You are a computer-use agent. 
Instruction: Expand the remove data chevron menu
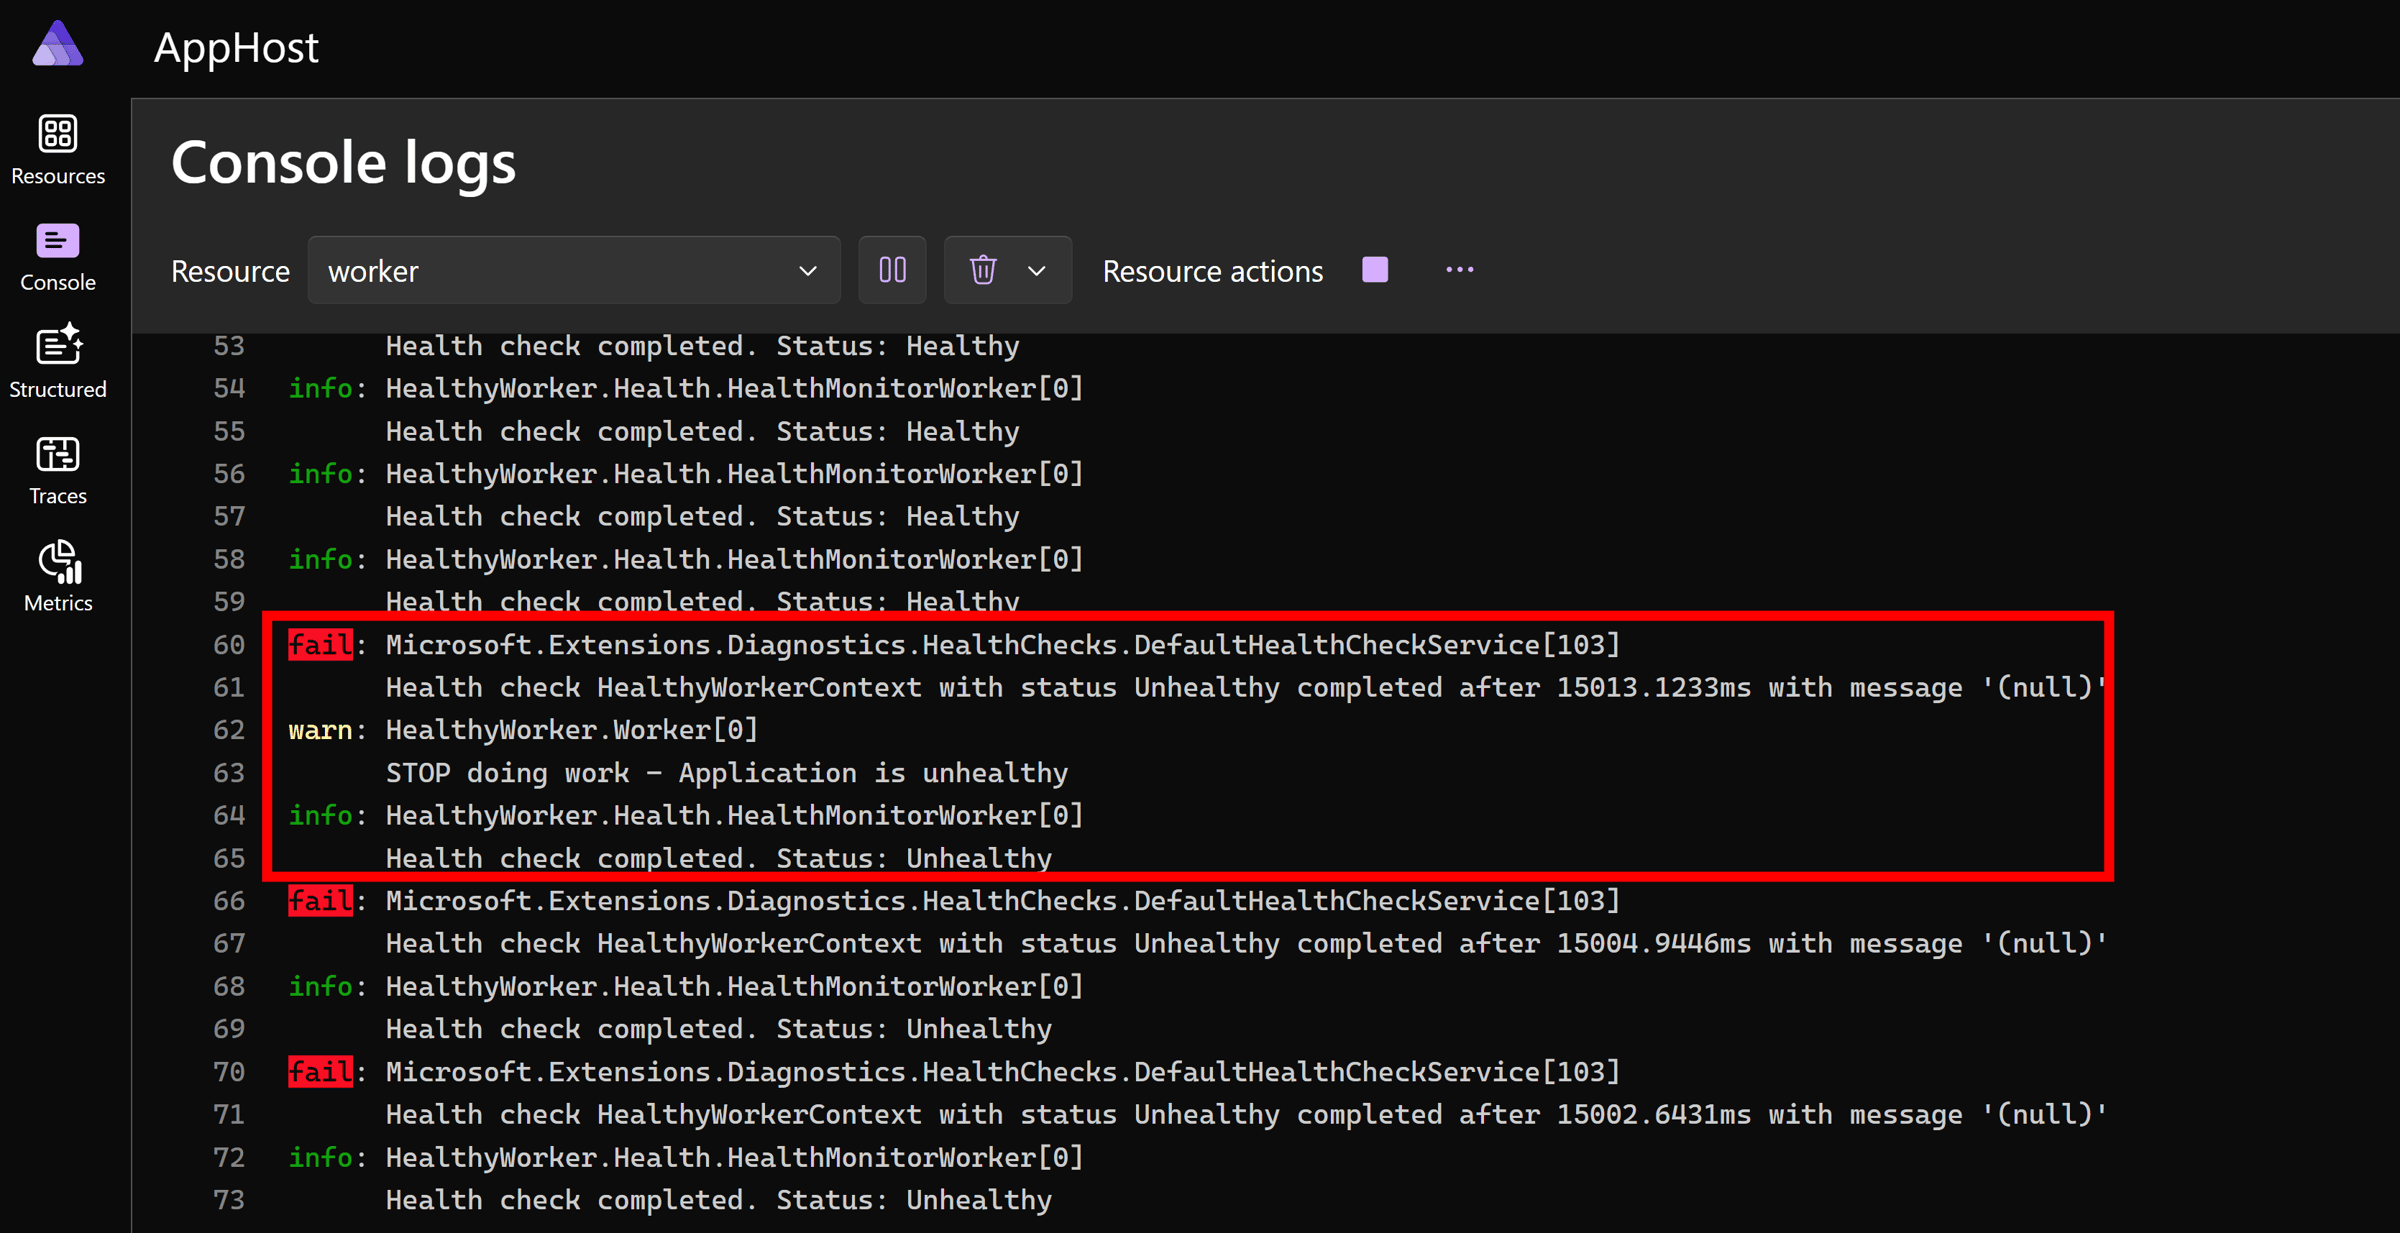click(x=1037, y=270)
